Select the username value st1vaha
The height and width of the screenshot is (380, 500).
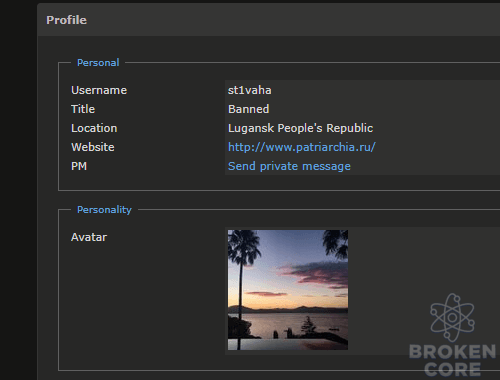click(x=249, y=90)
